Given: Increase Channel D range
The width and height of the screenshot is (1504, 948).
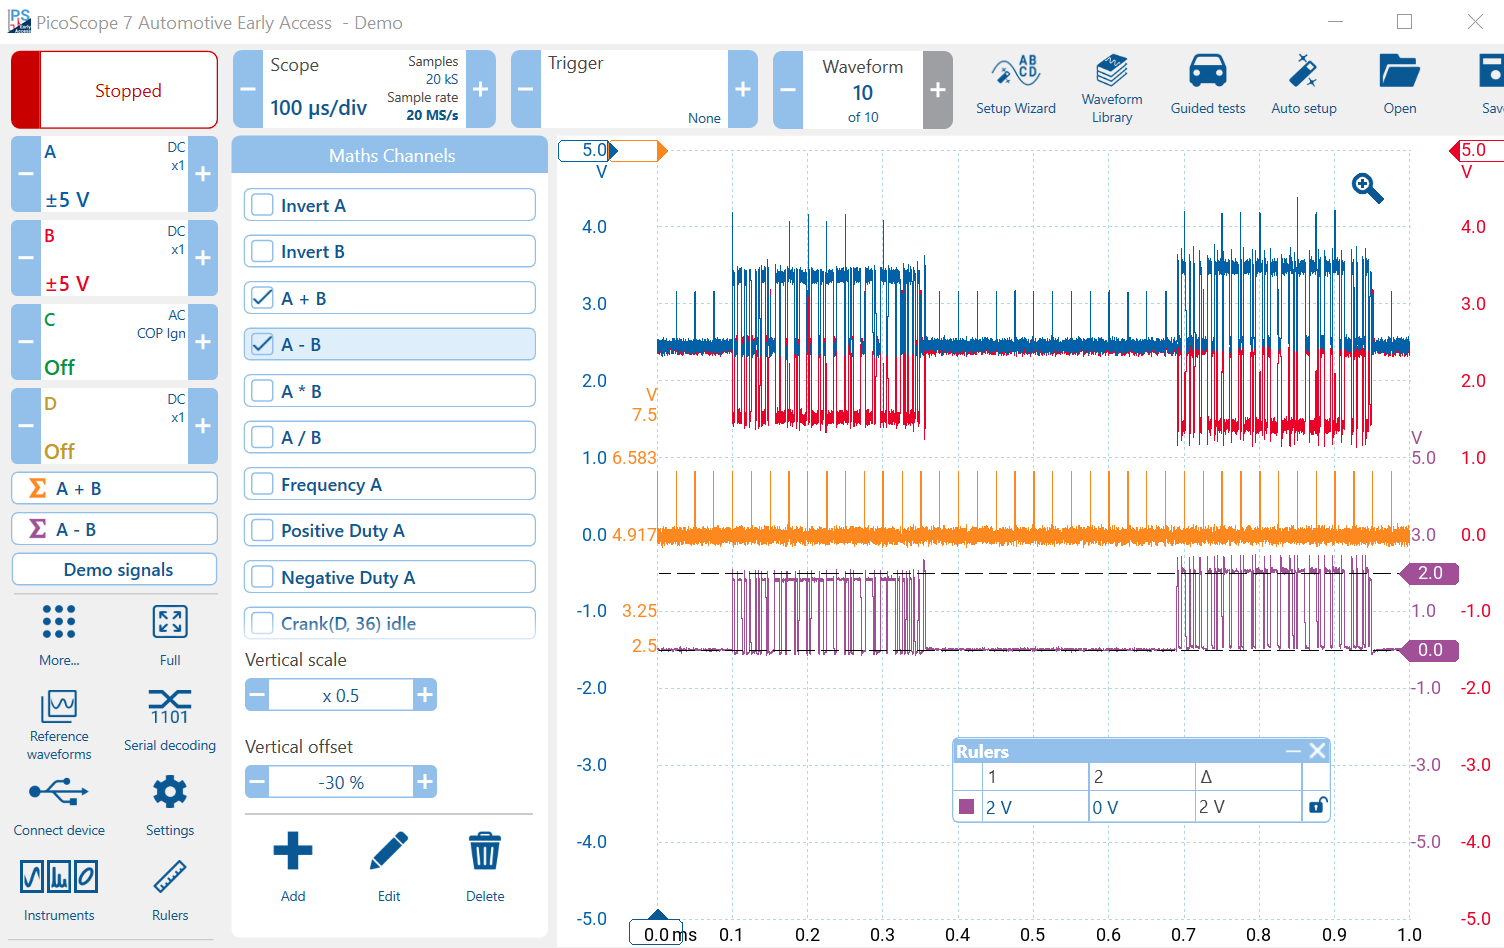Looking at the screenshot, I should (x=203, y=426).
